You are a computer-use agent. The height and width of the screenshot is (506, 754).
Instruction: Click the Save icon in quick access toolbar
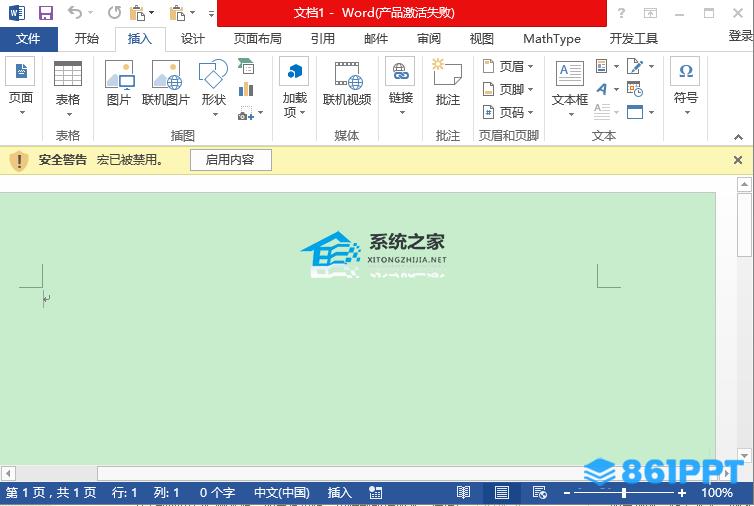point(46,13)
